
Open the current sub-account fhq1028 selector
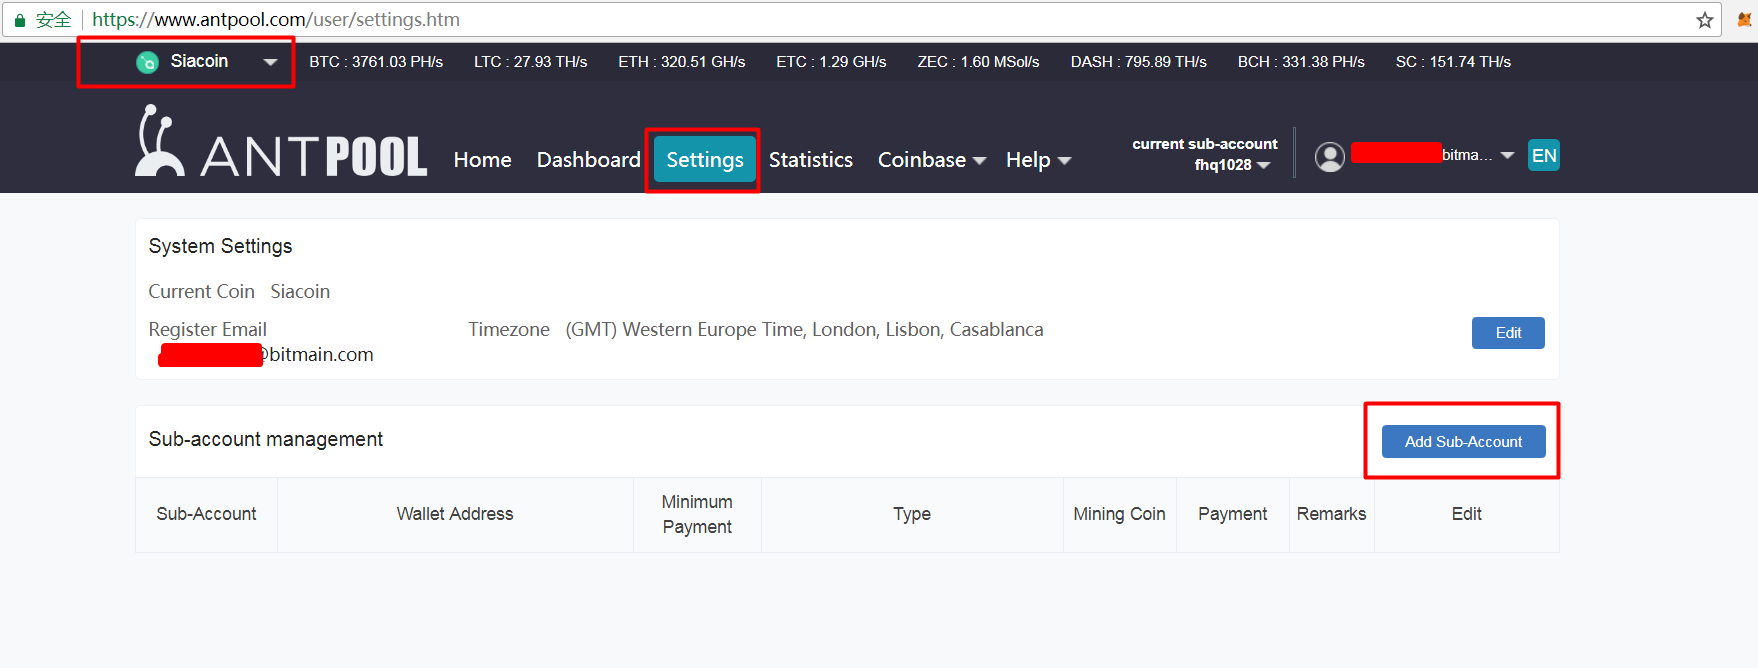(1231, 165)
